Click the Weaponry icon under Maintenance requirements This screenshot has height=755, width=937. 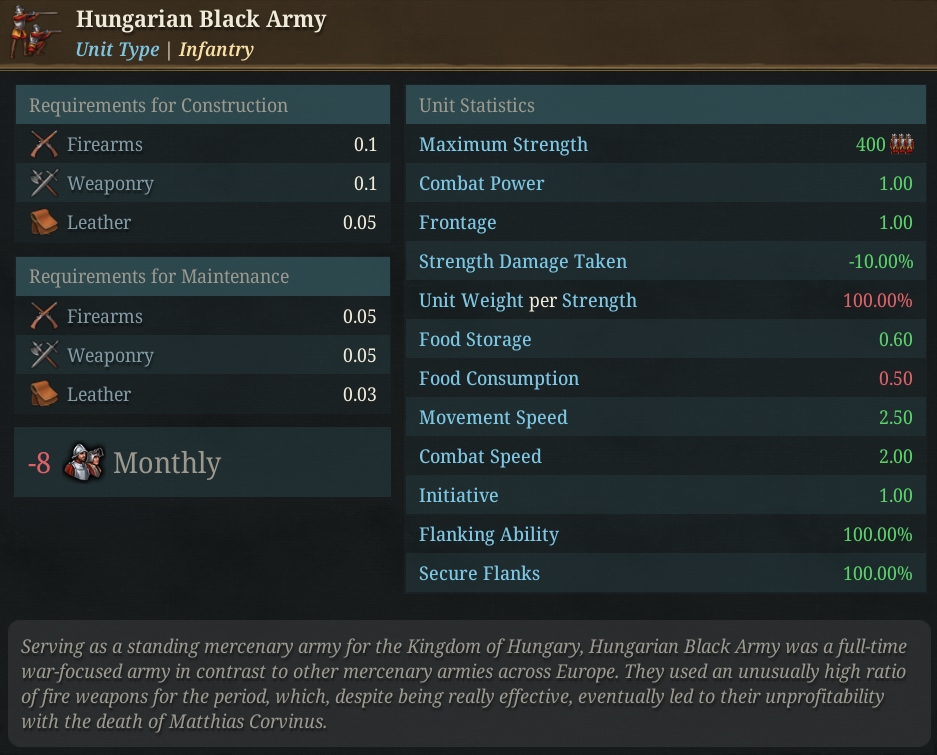click(44, 355)
